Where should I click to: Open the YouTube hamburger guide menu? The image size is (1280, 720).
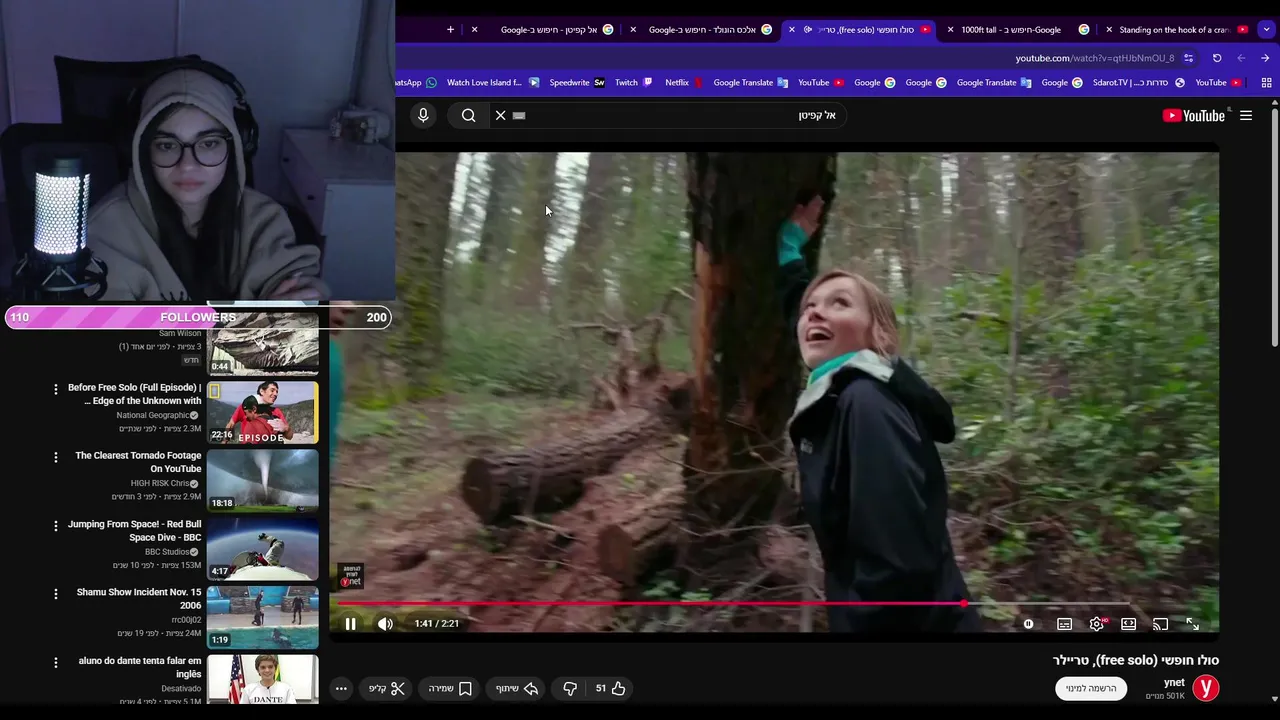tap(1246, 115)
